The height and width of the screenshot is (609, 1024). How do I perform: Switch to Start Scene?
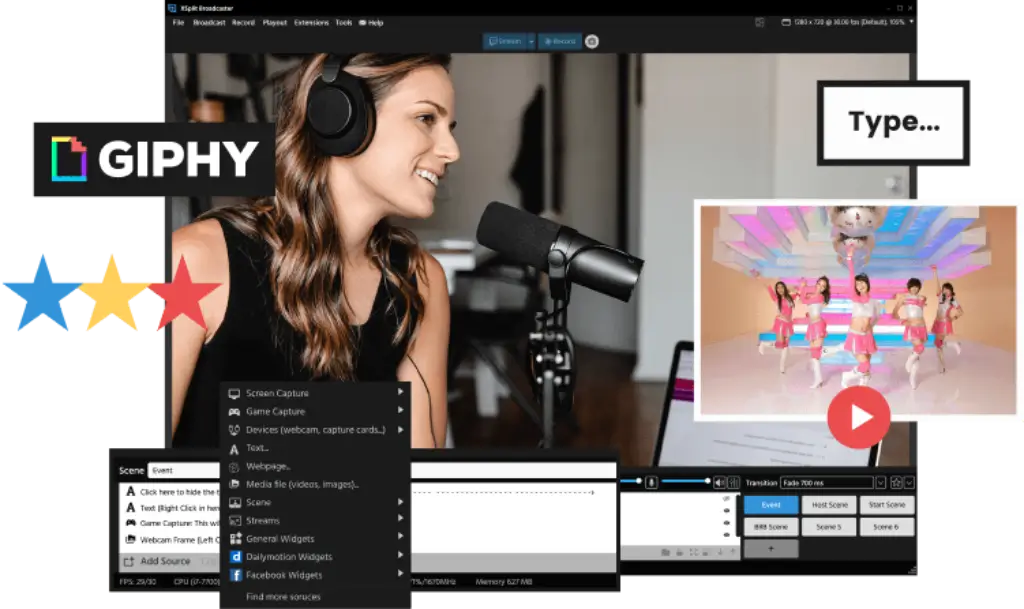(887, 505)
